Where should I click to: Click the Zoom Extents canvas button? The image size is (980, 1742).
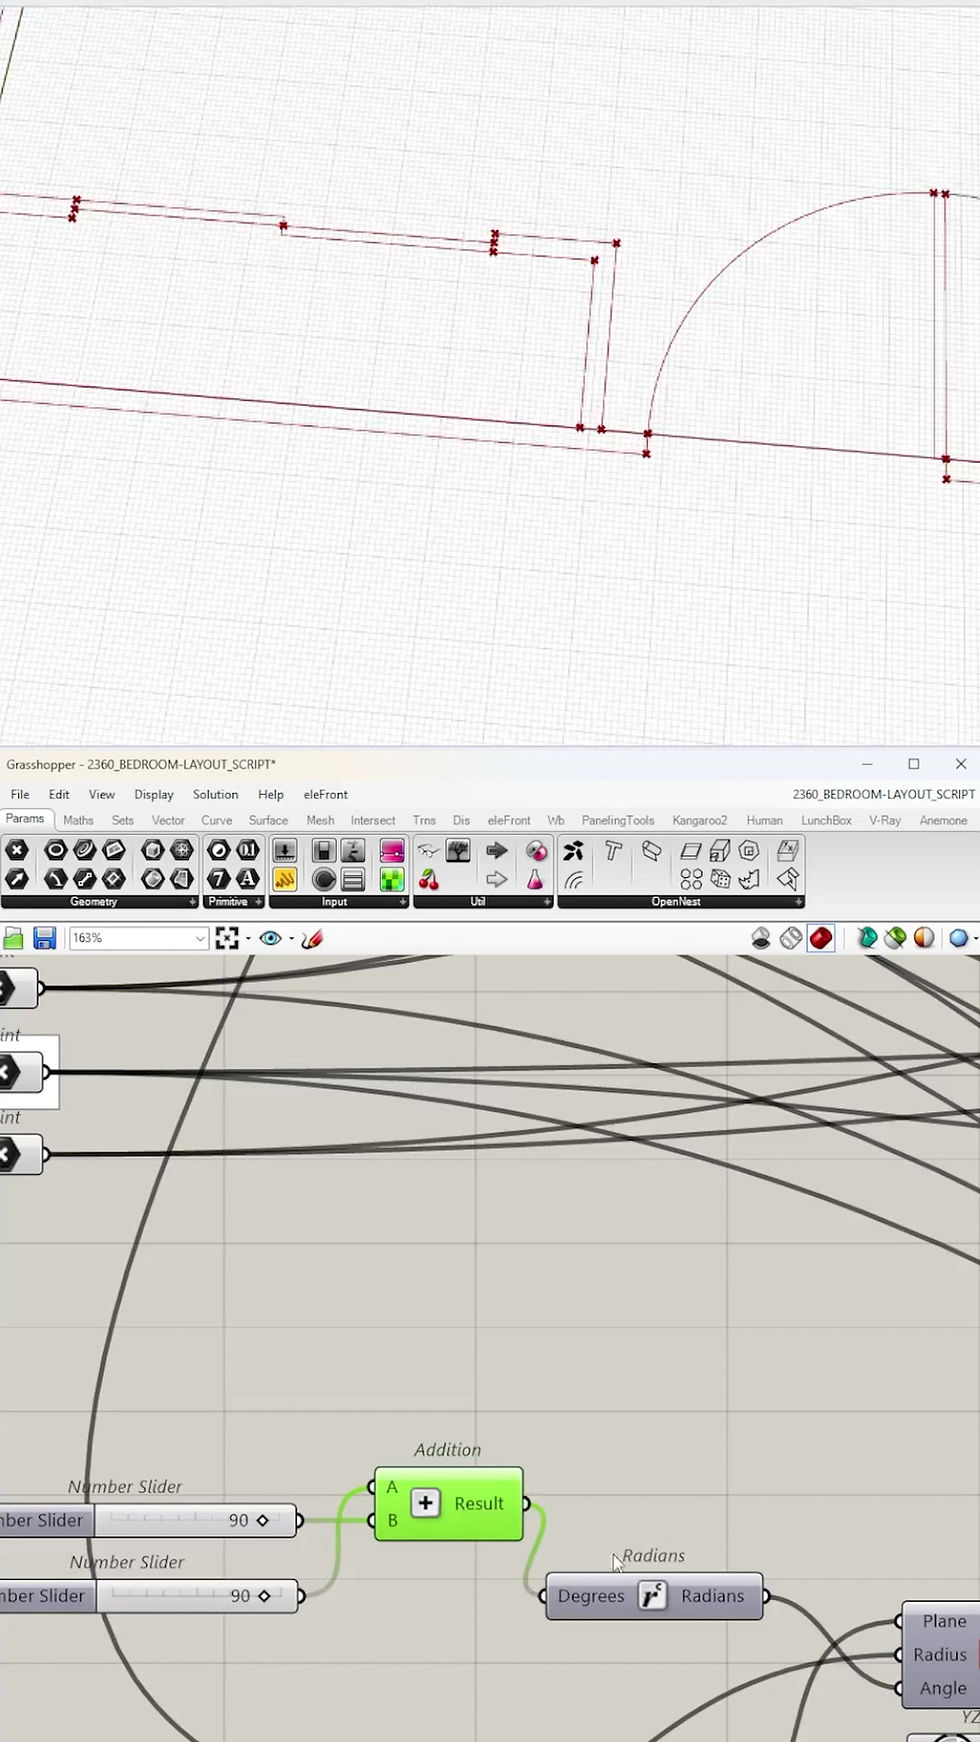click(227, 938)
